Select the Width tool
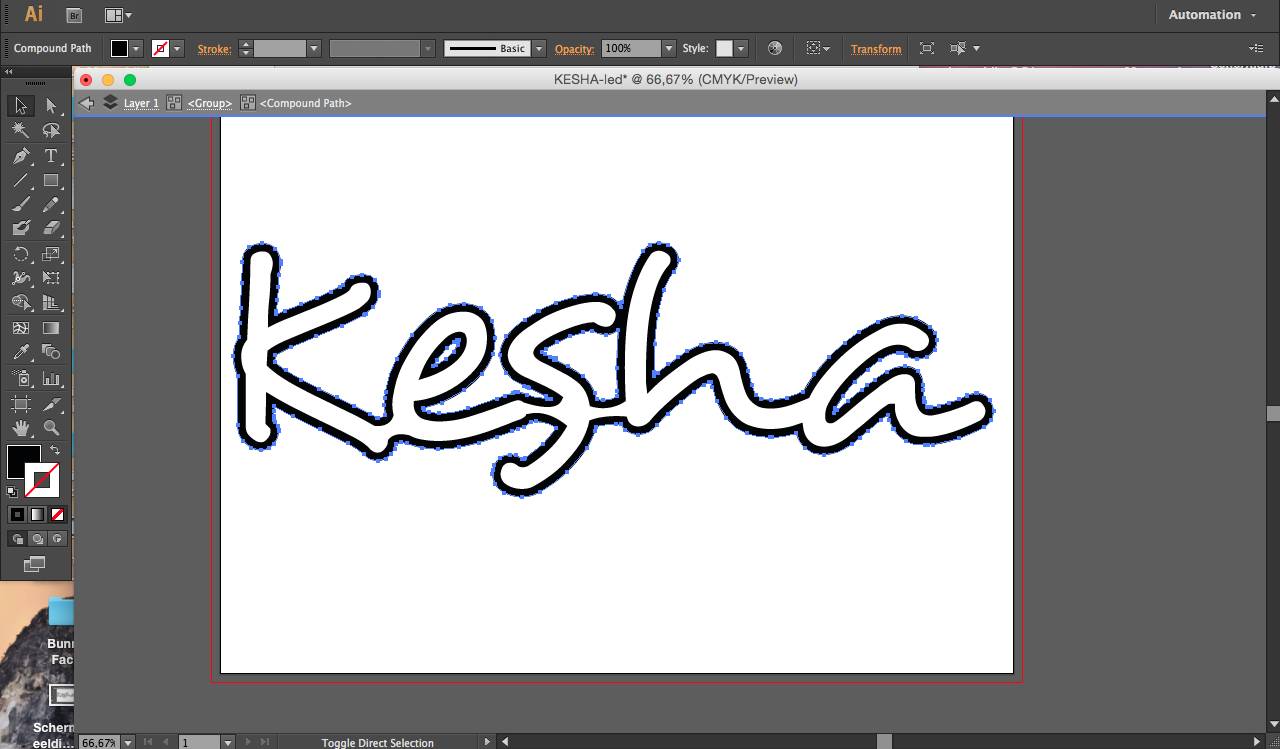Image resolution: width=1280 pixels, height=749 pixels. click(20, 278)
